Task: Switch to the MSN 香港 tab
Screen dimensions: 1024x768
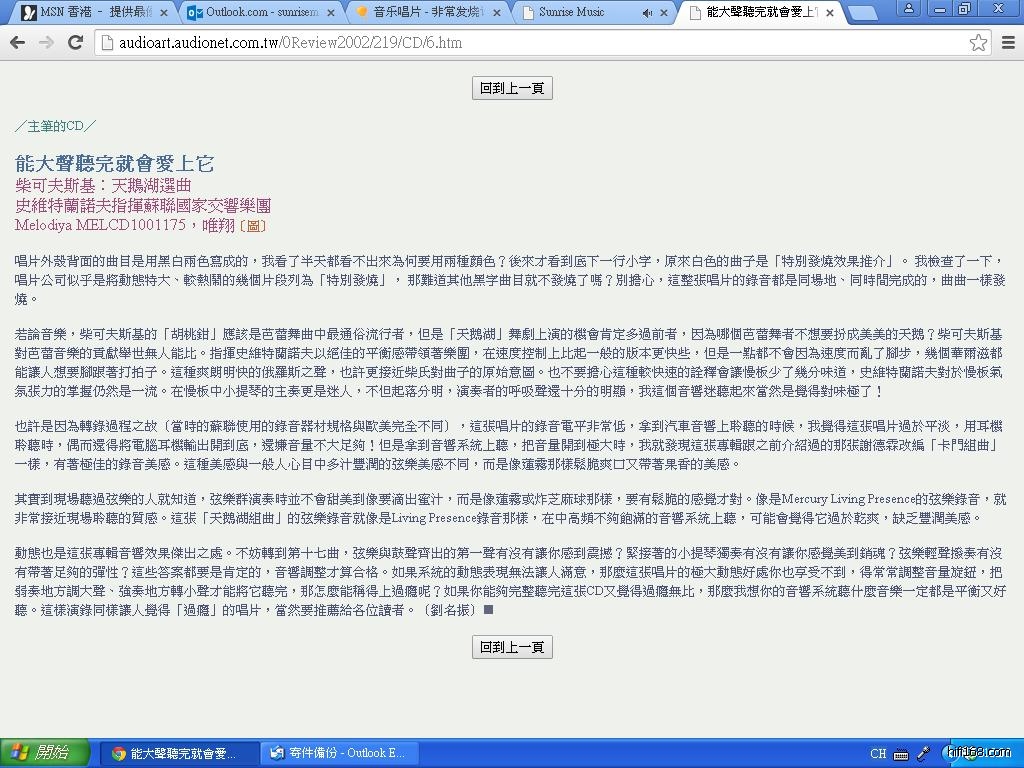Action: [90, 13]
